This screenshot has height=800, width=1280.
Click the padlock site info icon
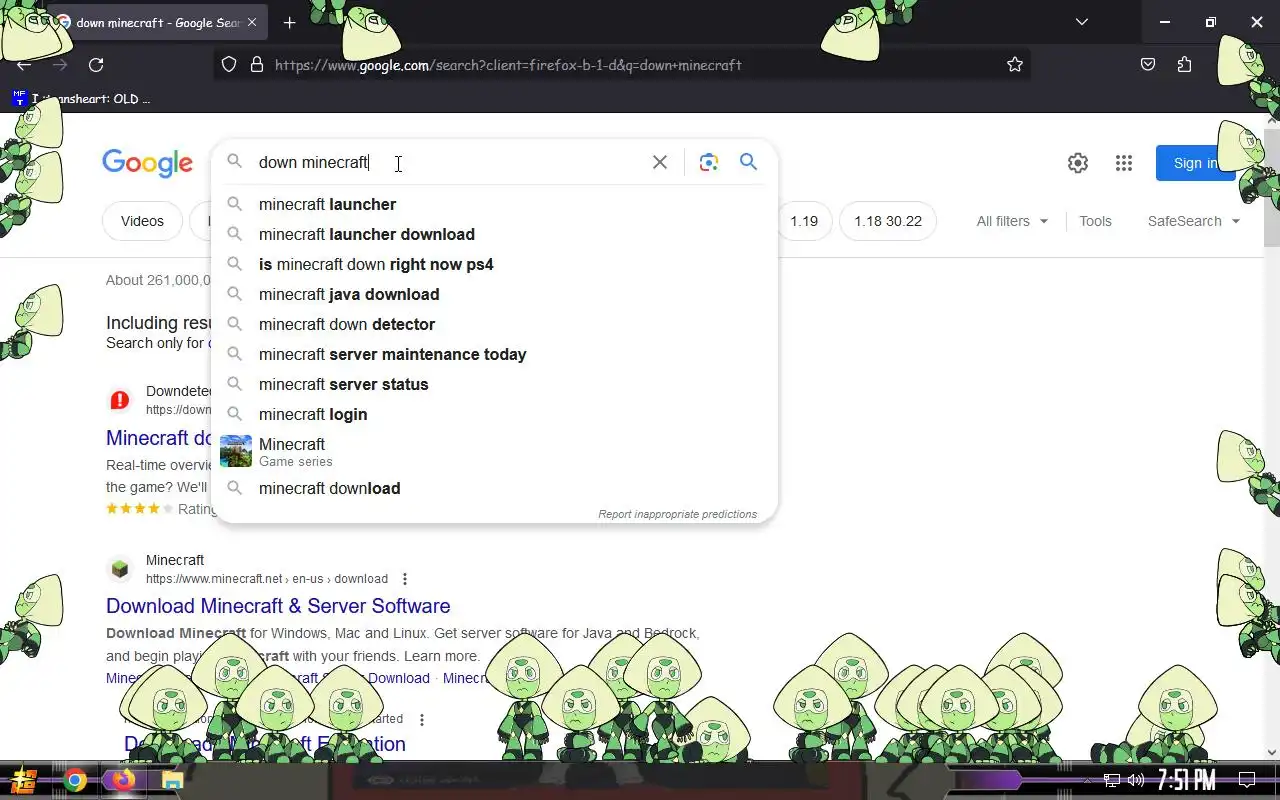257,65
